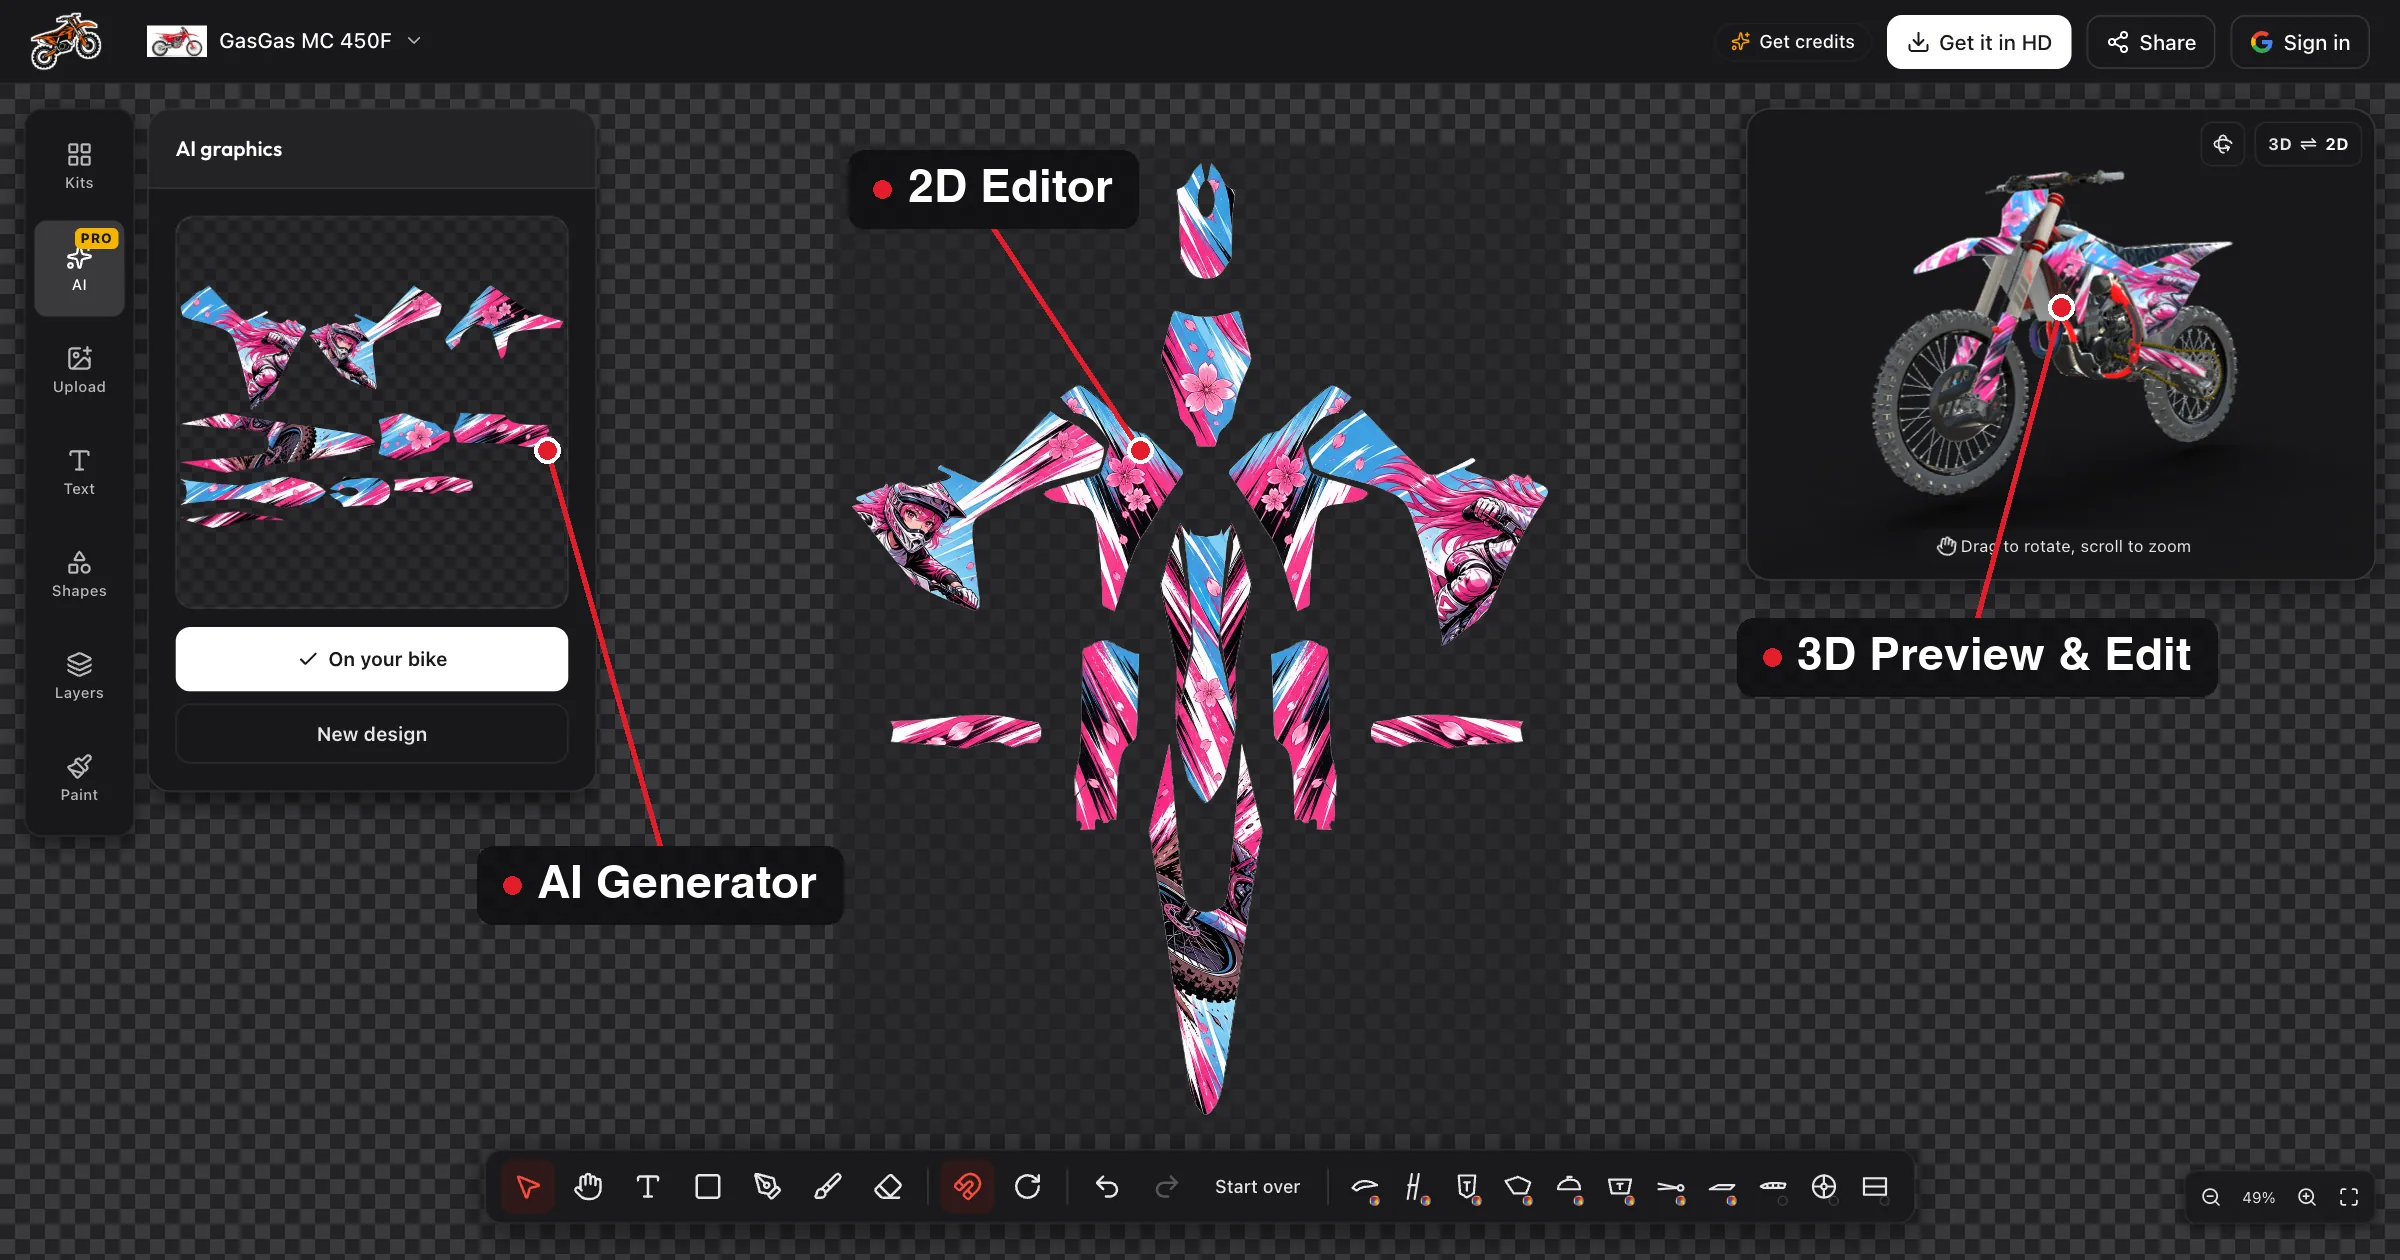Open the Kits panel in sidebar
2400x1260 pixels.
[79, 166]
